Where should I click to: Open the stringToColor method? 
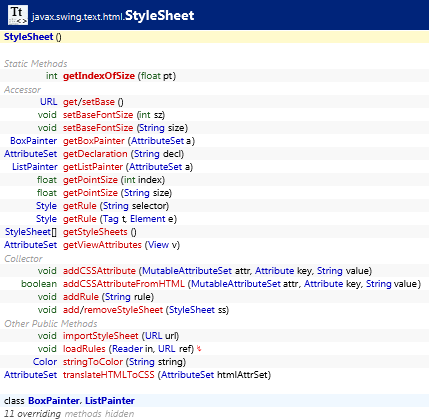[x=93, y=362]
